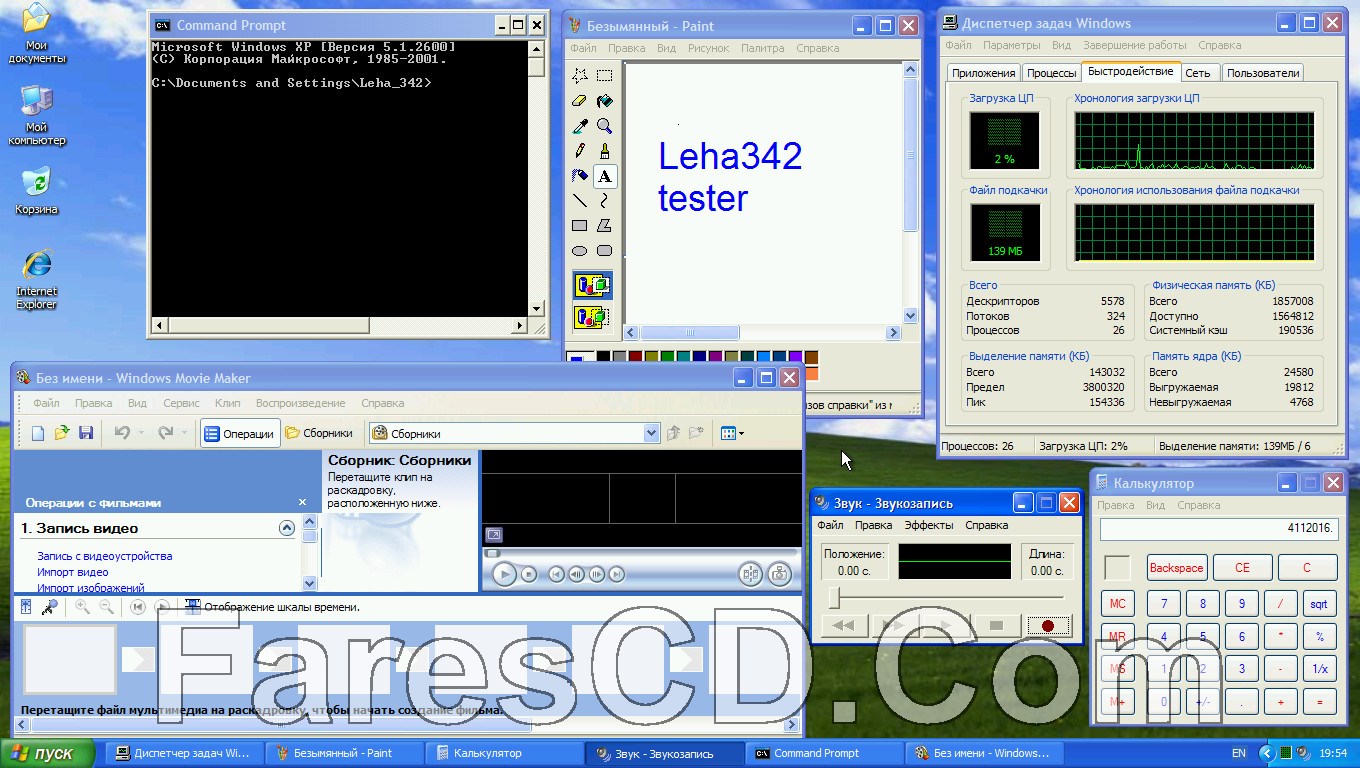Click Calculator display field

coord(1218,528)
